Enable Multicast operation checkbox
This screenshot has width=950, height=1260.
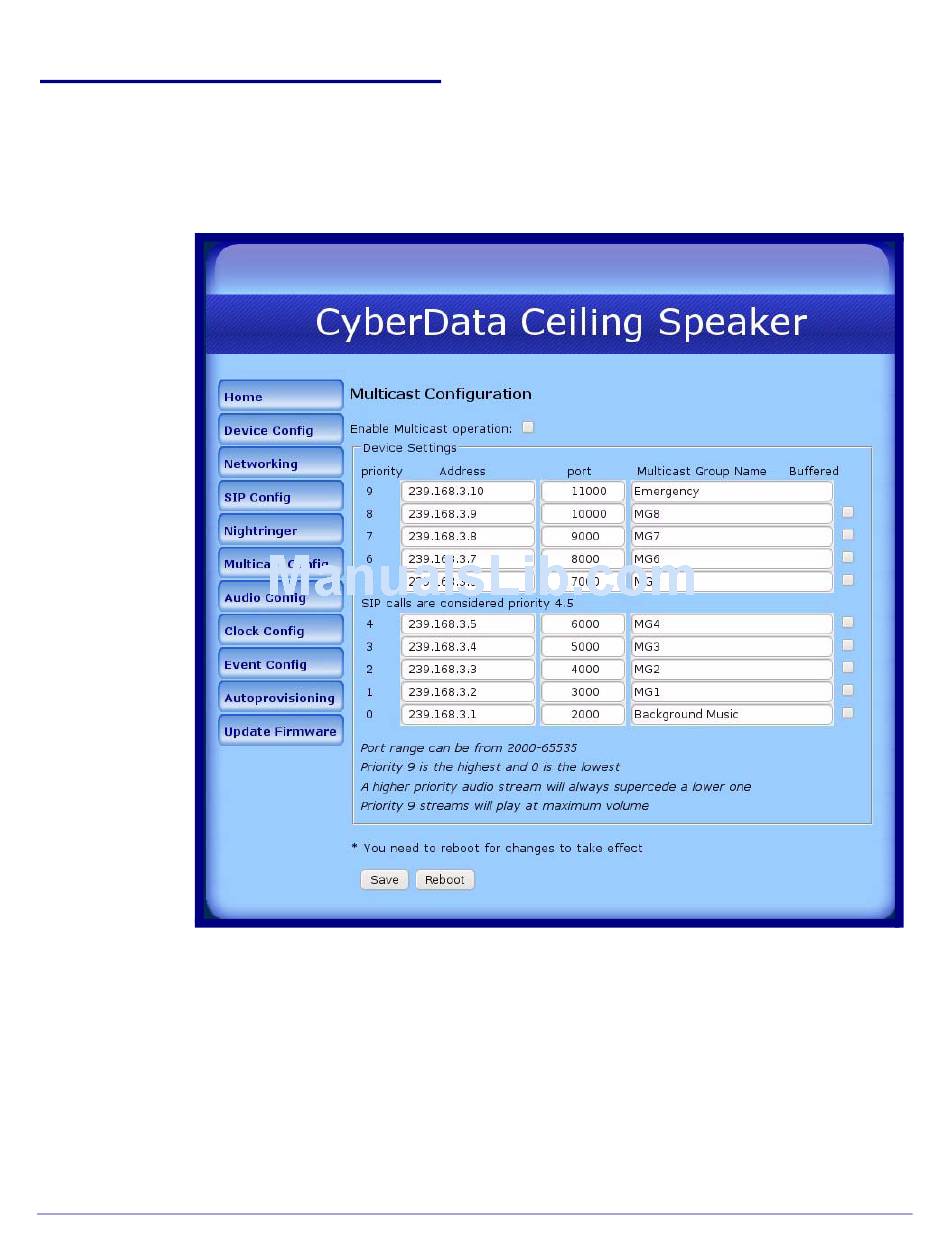click(528, 427)
